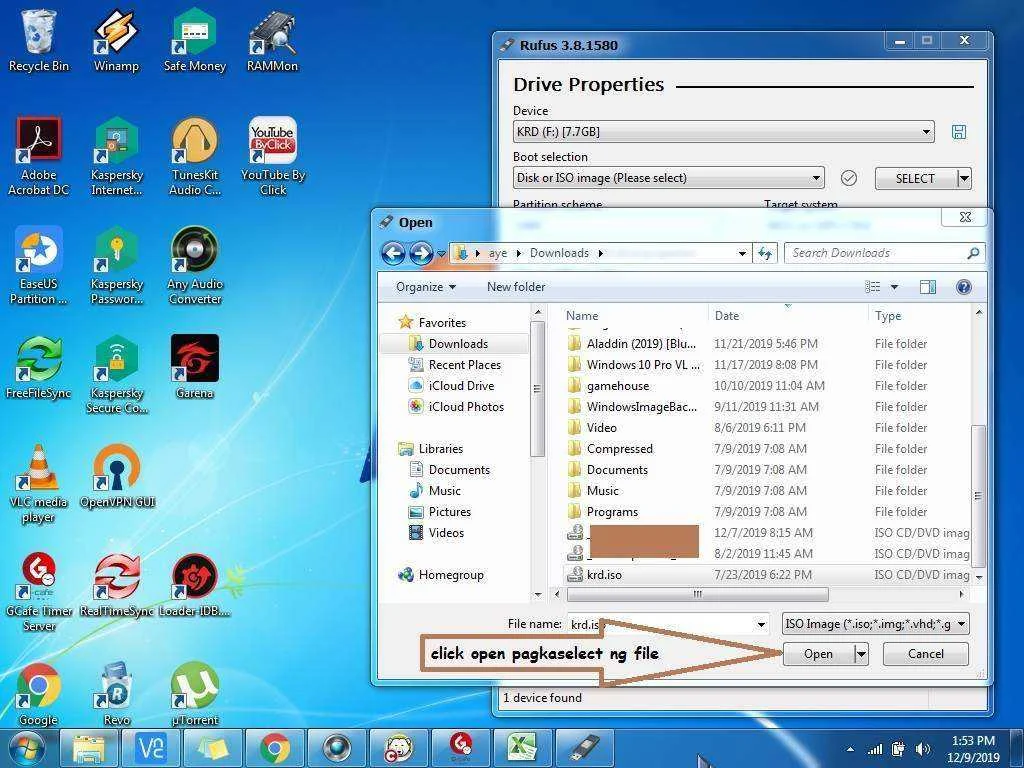
Task: Open the Windows Start button
Action: (x=26, y=748)
